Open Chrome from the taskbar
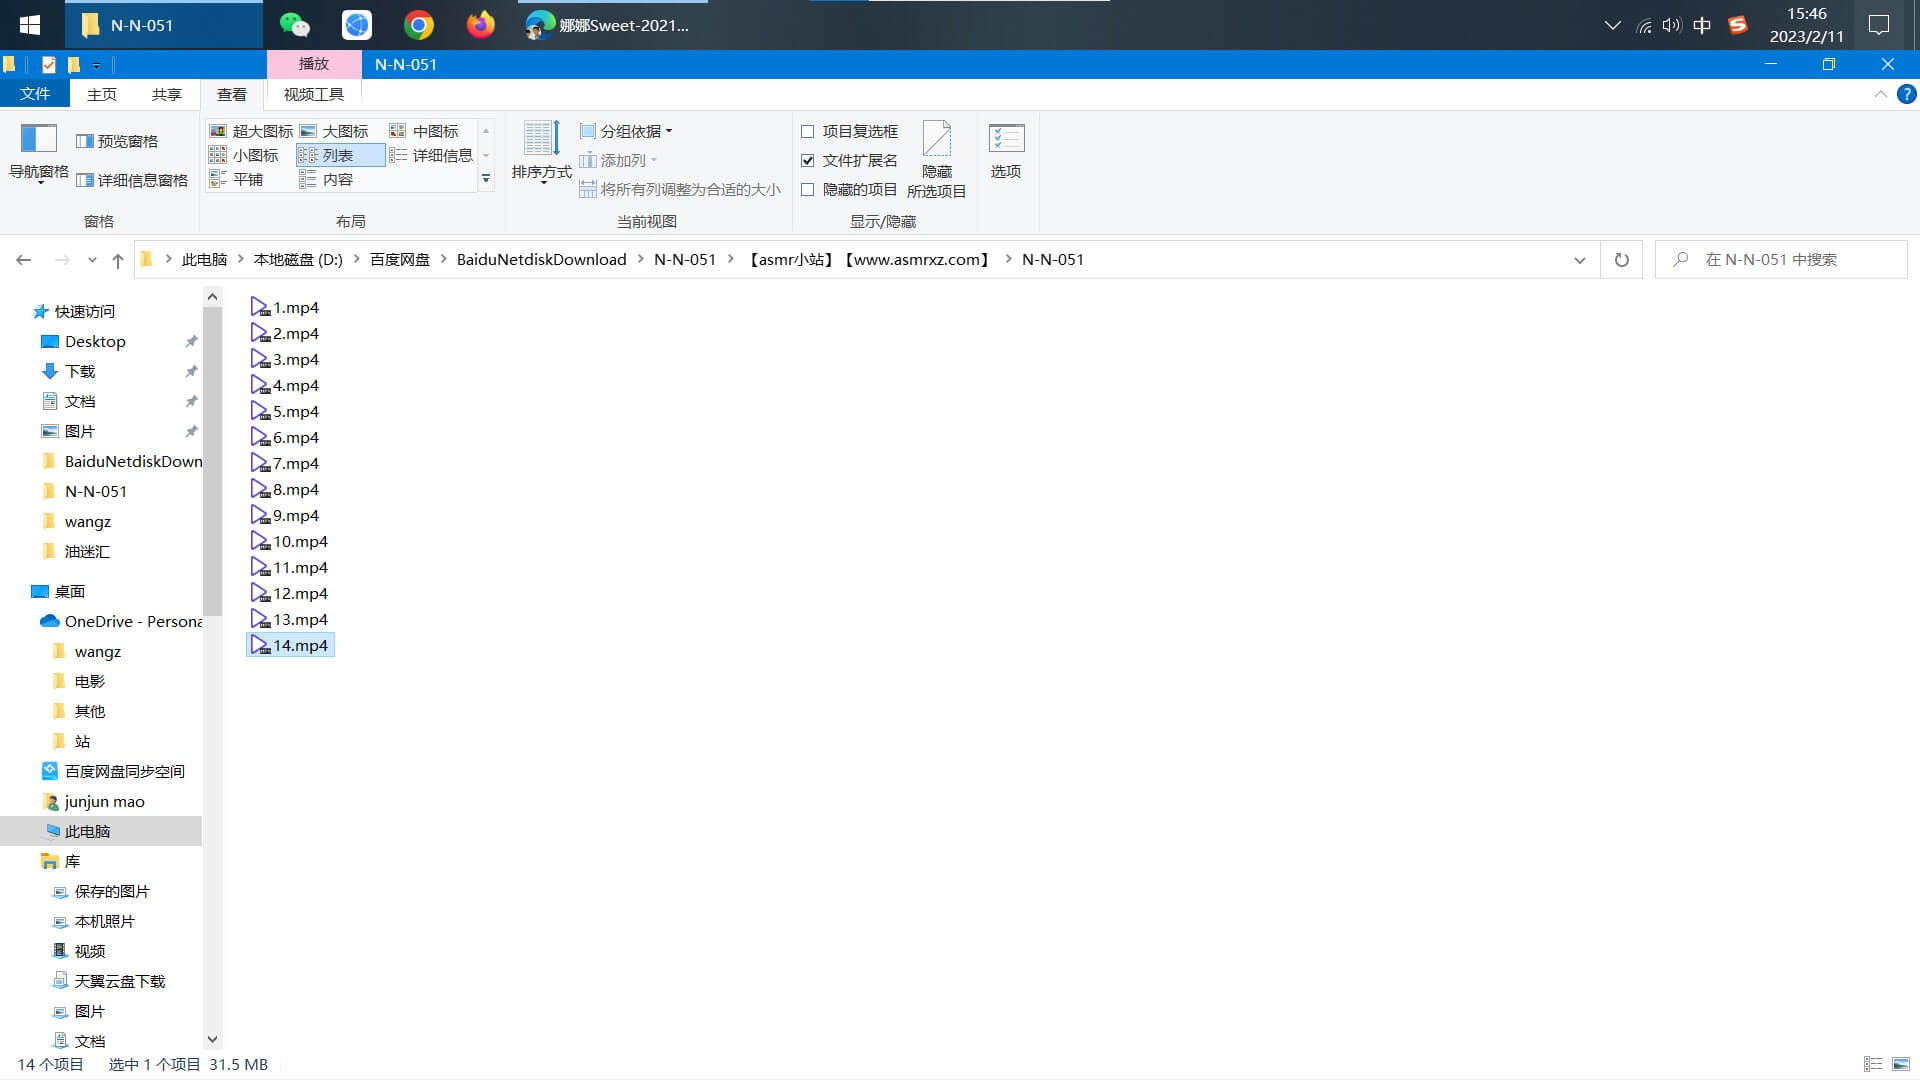This screenshot has width=1920, height=1080. [x=419, y=25]
